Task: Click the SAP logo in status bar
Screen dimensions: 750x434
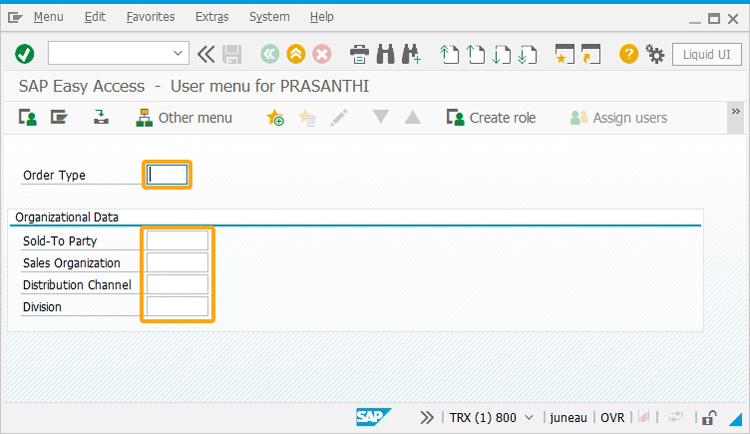Action: pyautogui.click(x=373, y=417)
